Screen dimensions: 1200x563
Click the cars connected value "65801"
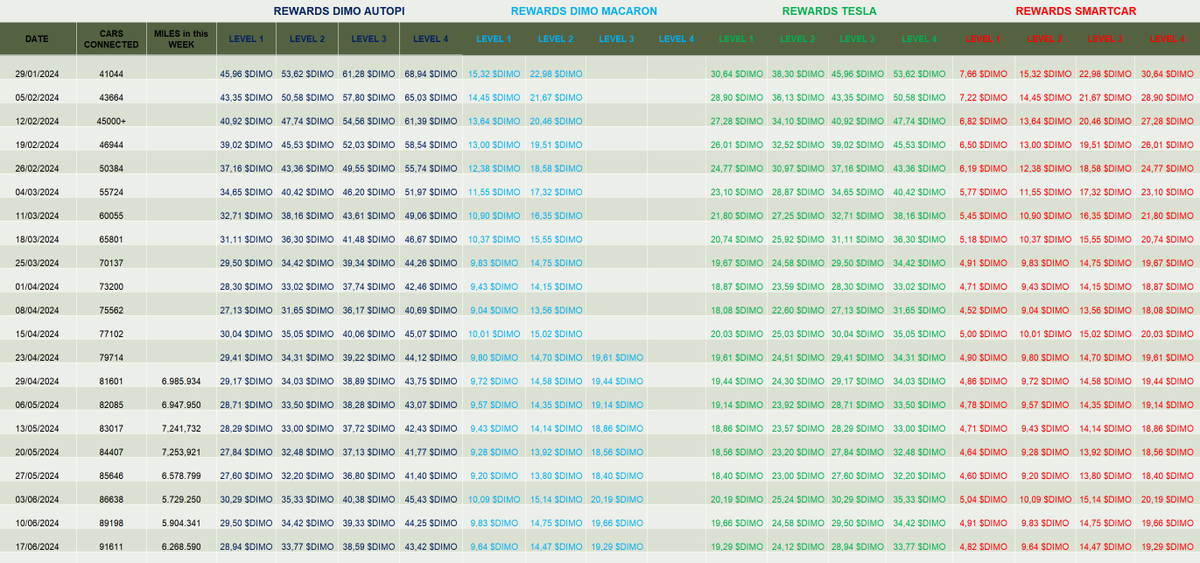tap(112, 240)
